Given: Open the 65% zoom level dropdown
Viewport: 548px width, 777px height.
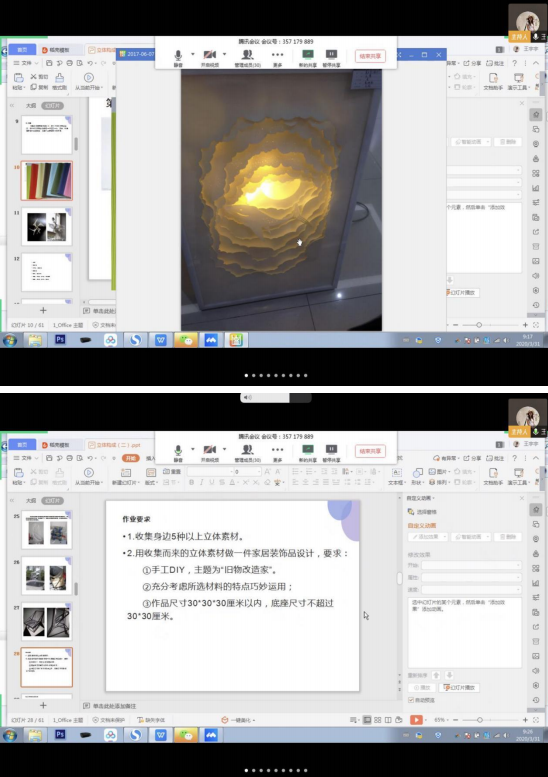Looking at the screenshot, I should pyautogui.click(x=441, y=720).
